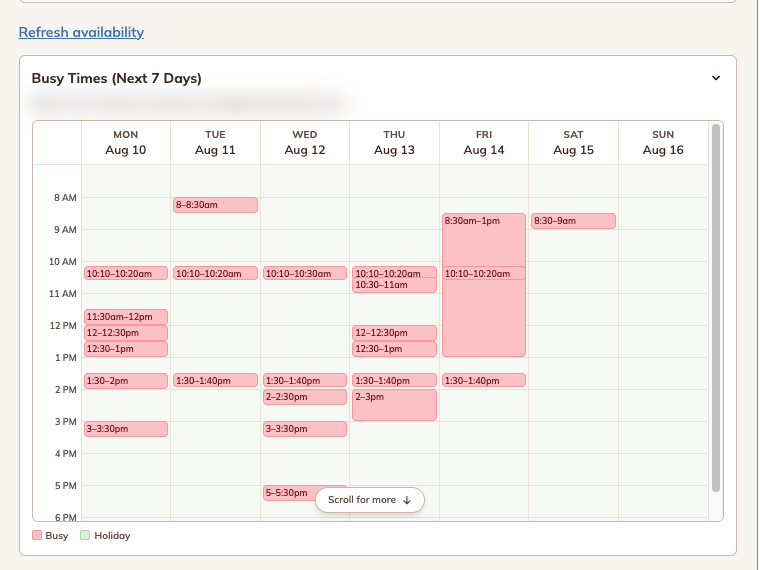Image resolution: width=760 pixels, height=570 pixels.
Task: Select Monday's 11:30am–12pm busy event
Action: pyautogui.click(x=126, y=317)
